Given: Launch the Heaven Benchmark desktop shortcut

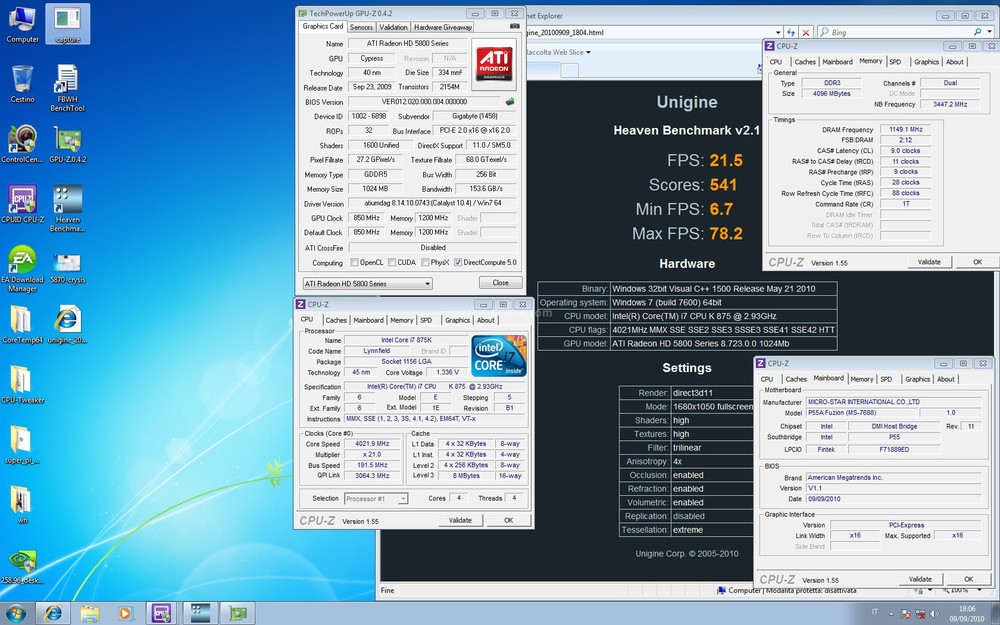Looking at the screenshot, I should tap(68, 208).
